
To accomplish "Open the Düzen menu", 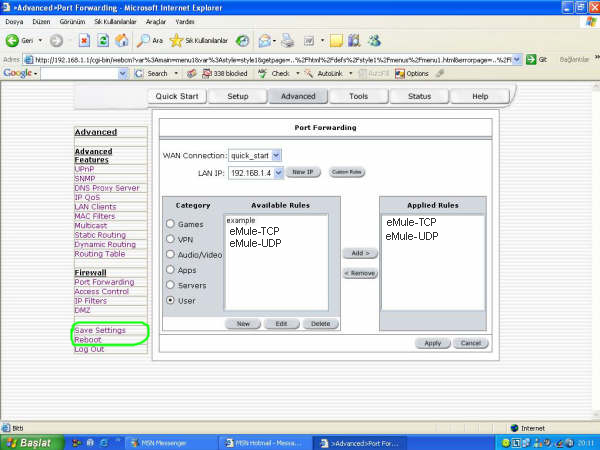I will (41, 22).
